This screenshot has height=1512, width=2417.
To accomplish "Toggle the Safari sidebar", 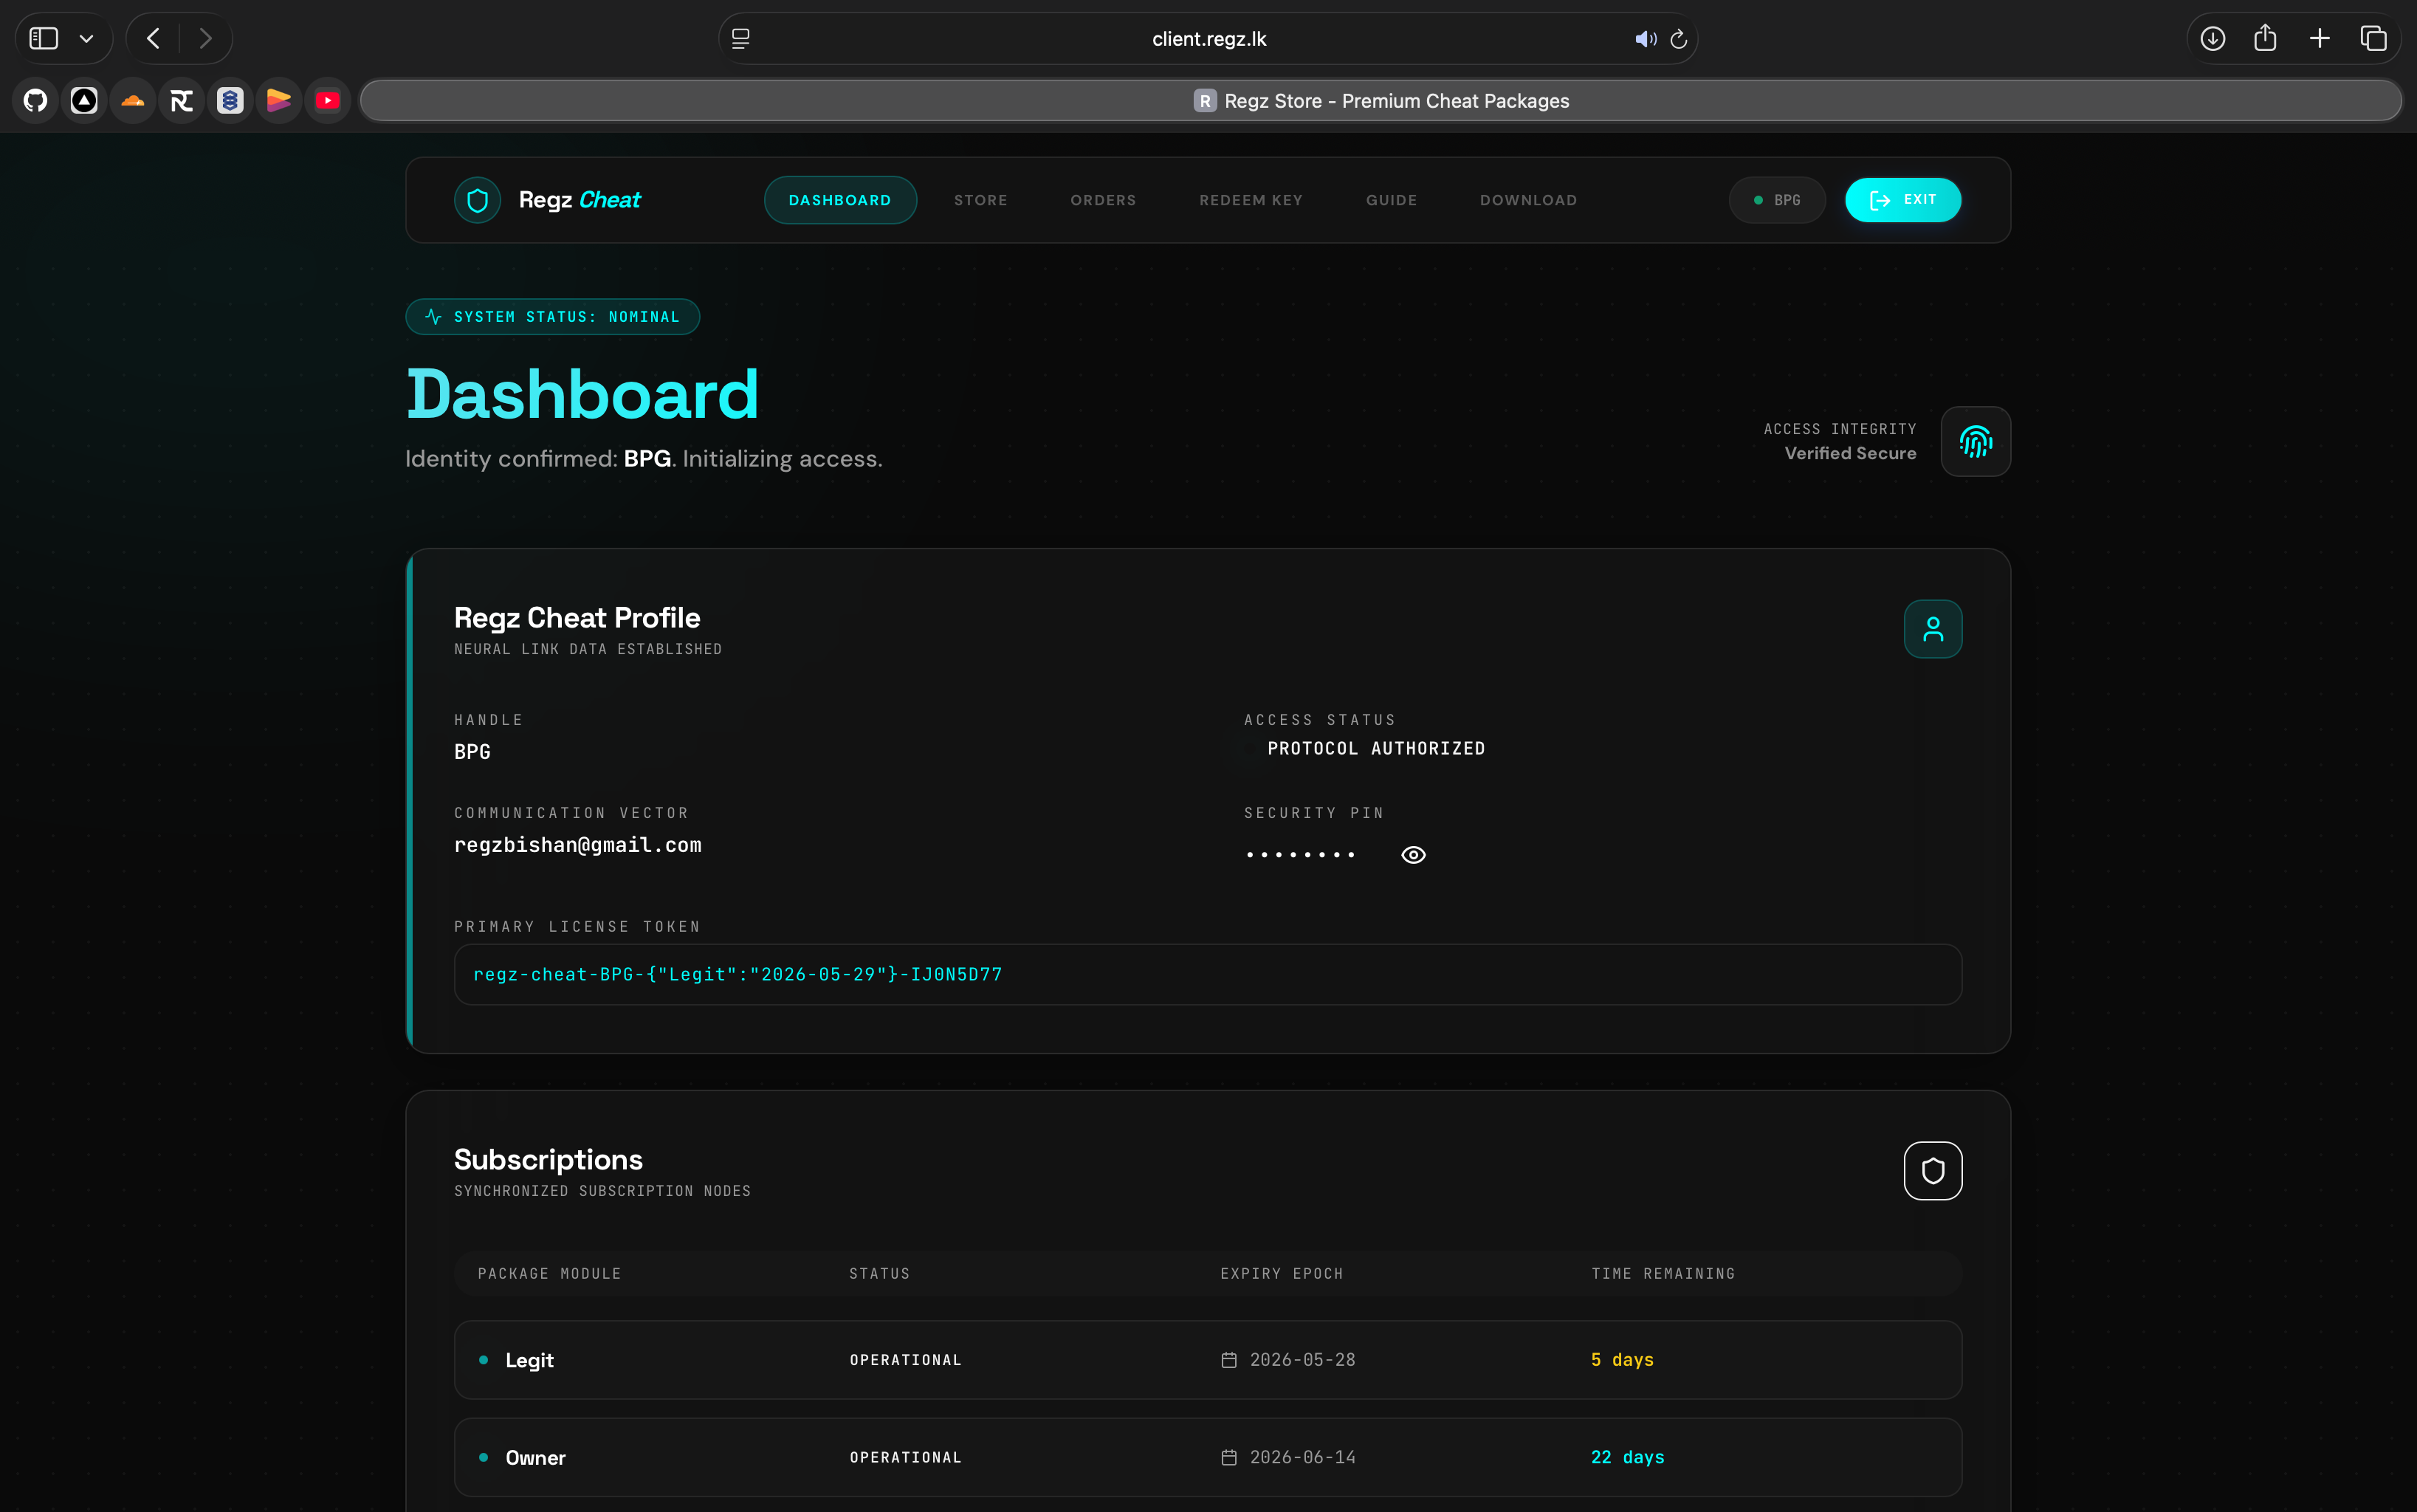I will click(x=44, y=39).
